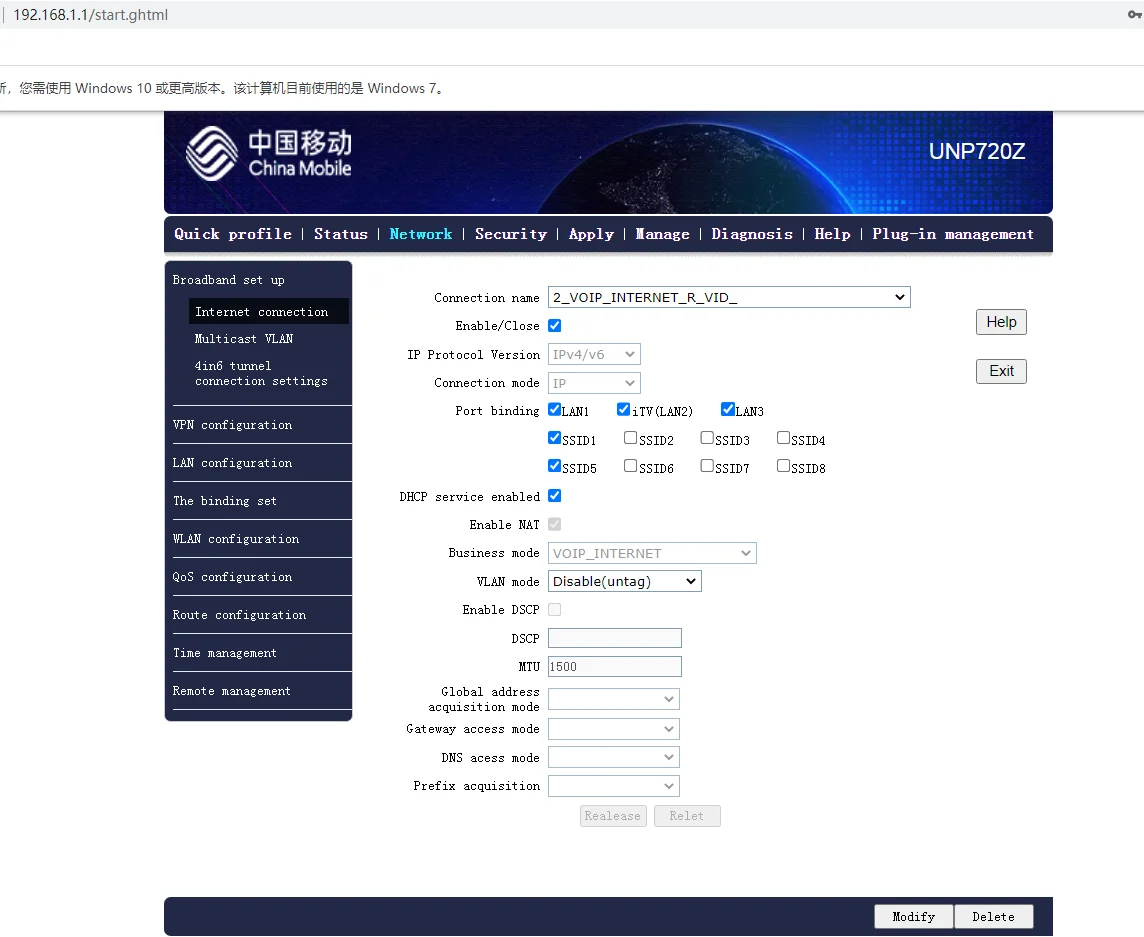
Task: Expand DNS acess mode dropdown
Action: [x=614, y=757]
